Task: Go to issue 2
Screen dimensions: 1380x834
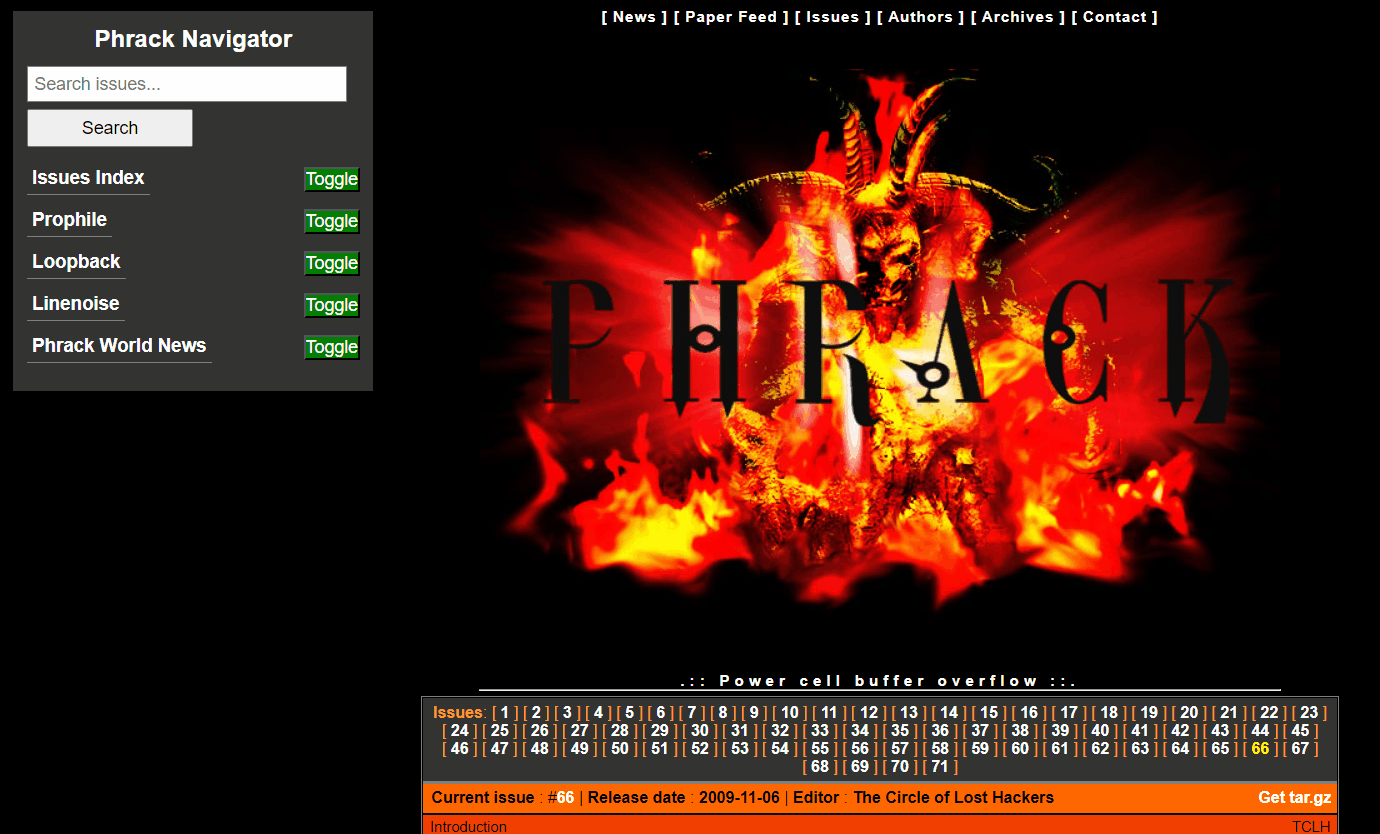Action: pos(536,713)
